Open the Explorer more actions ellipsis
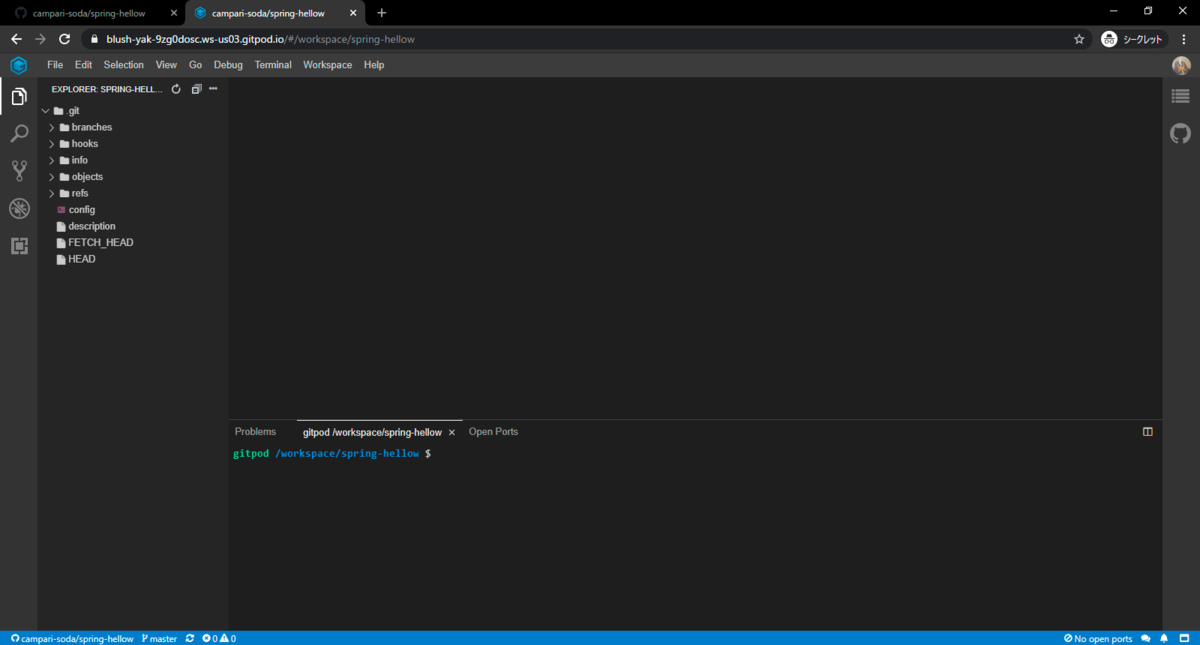 tap(213, 89)
